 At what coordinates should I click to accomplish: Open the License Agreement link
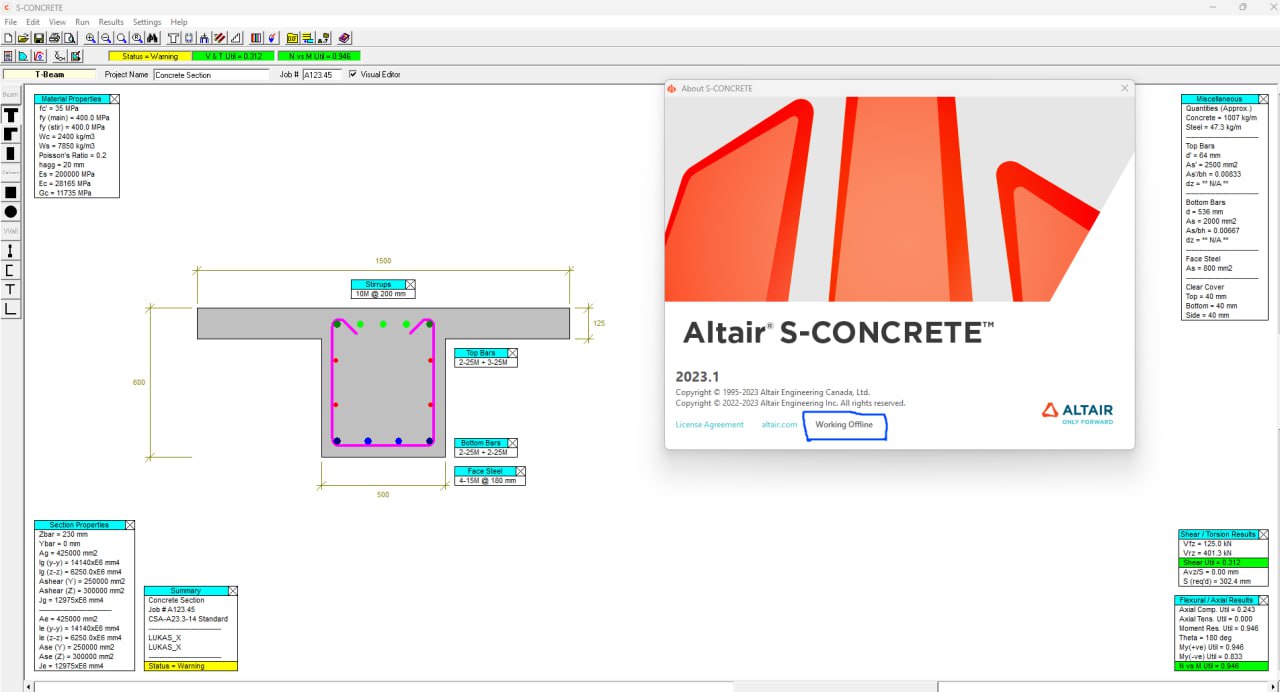click(x=710, y=425)
